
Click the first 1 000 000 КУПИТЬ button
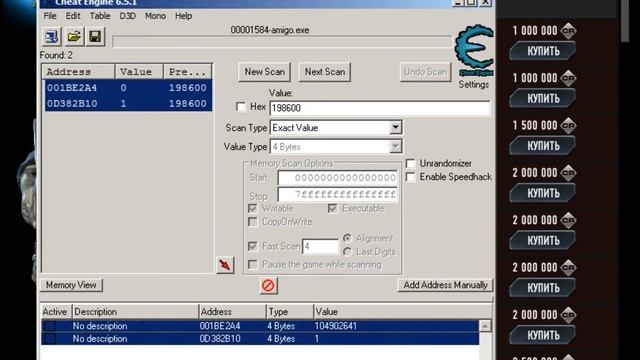pos(542,51)
